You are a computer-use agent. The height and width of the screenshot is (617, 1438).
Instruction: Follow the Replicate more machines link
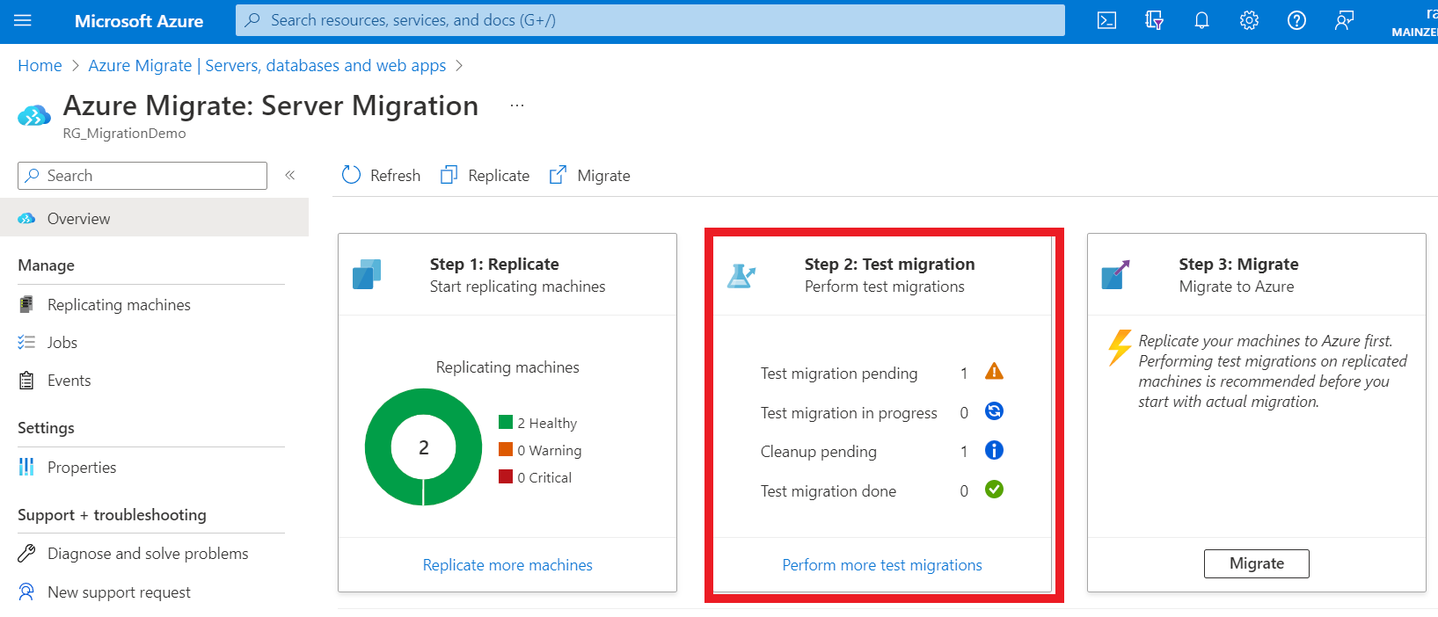point(507,565)
